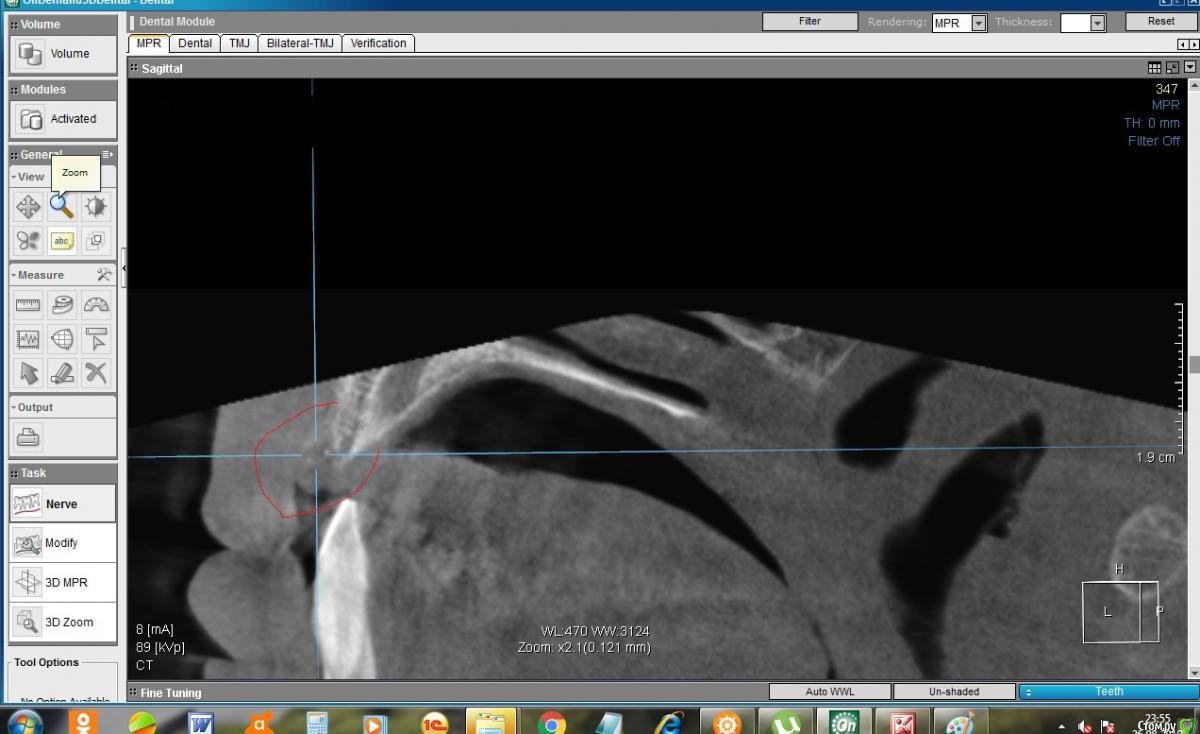Toggle the Activated modules button
The image size is (1200, 734).
tap(63, 119)
